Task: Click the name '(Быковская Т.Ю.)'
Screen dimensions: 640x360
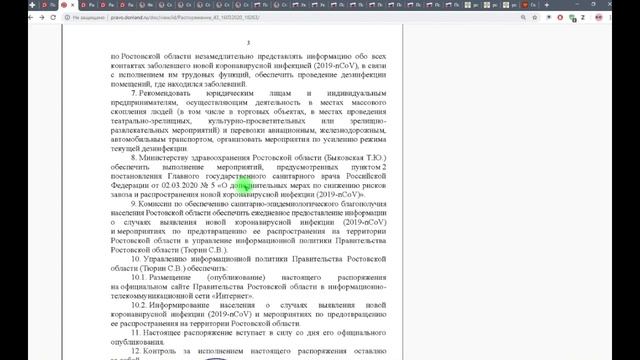Action: click(355, 158)
